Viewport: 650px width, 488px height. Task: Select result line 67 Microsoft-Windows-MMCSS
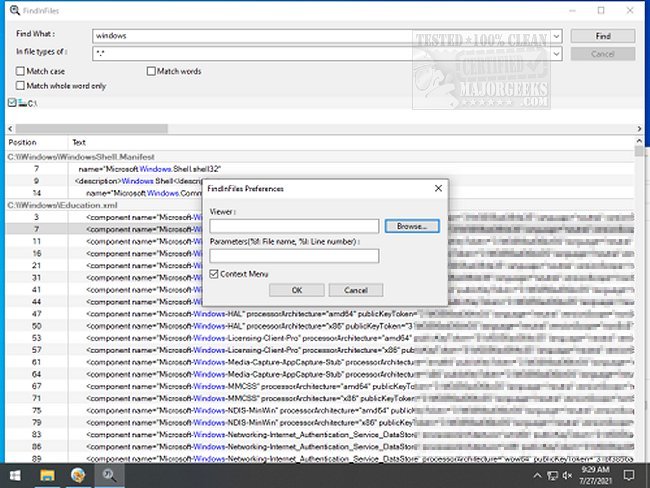[x=320, y=386]
